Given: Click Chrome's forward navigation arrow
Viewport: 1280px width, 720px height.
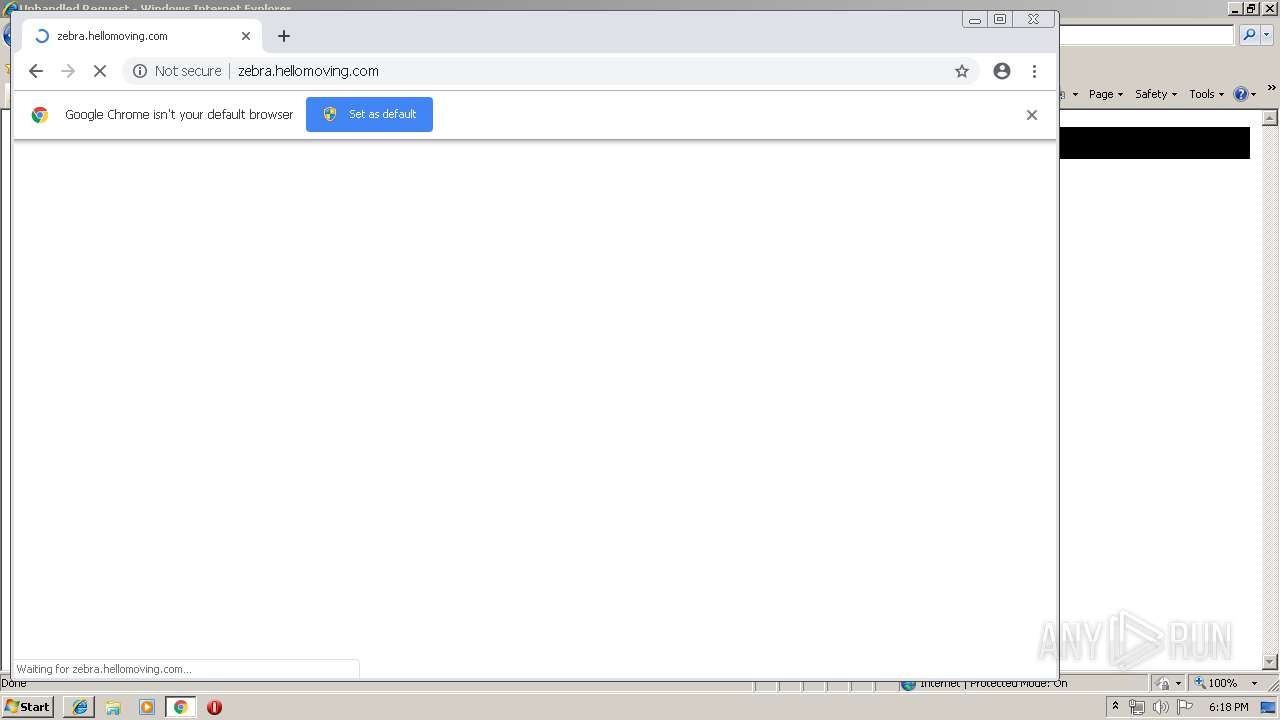Looking at the screenshot, I should [x=68, y=71].
